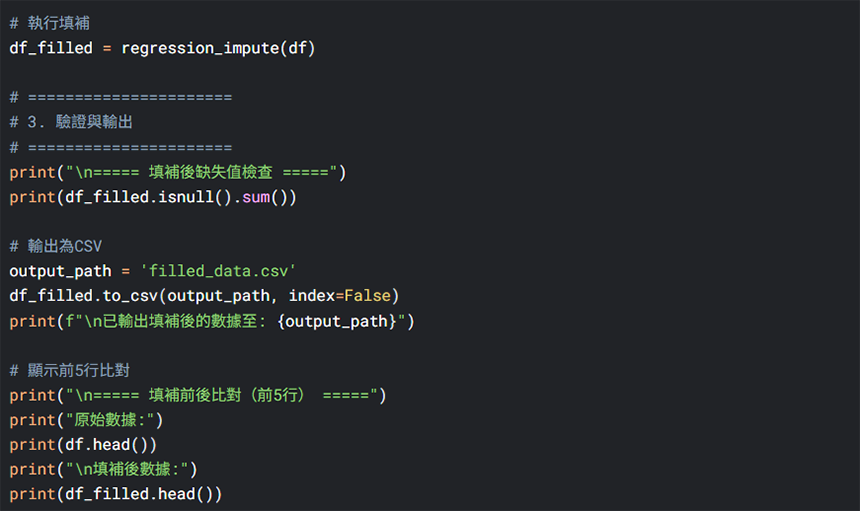This screenshot has width=860, height=511.
Task: Click the to_csv method call
Action: [x=130, y=296]
